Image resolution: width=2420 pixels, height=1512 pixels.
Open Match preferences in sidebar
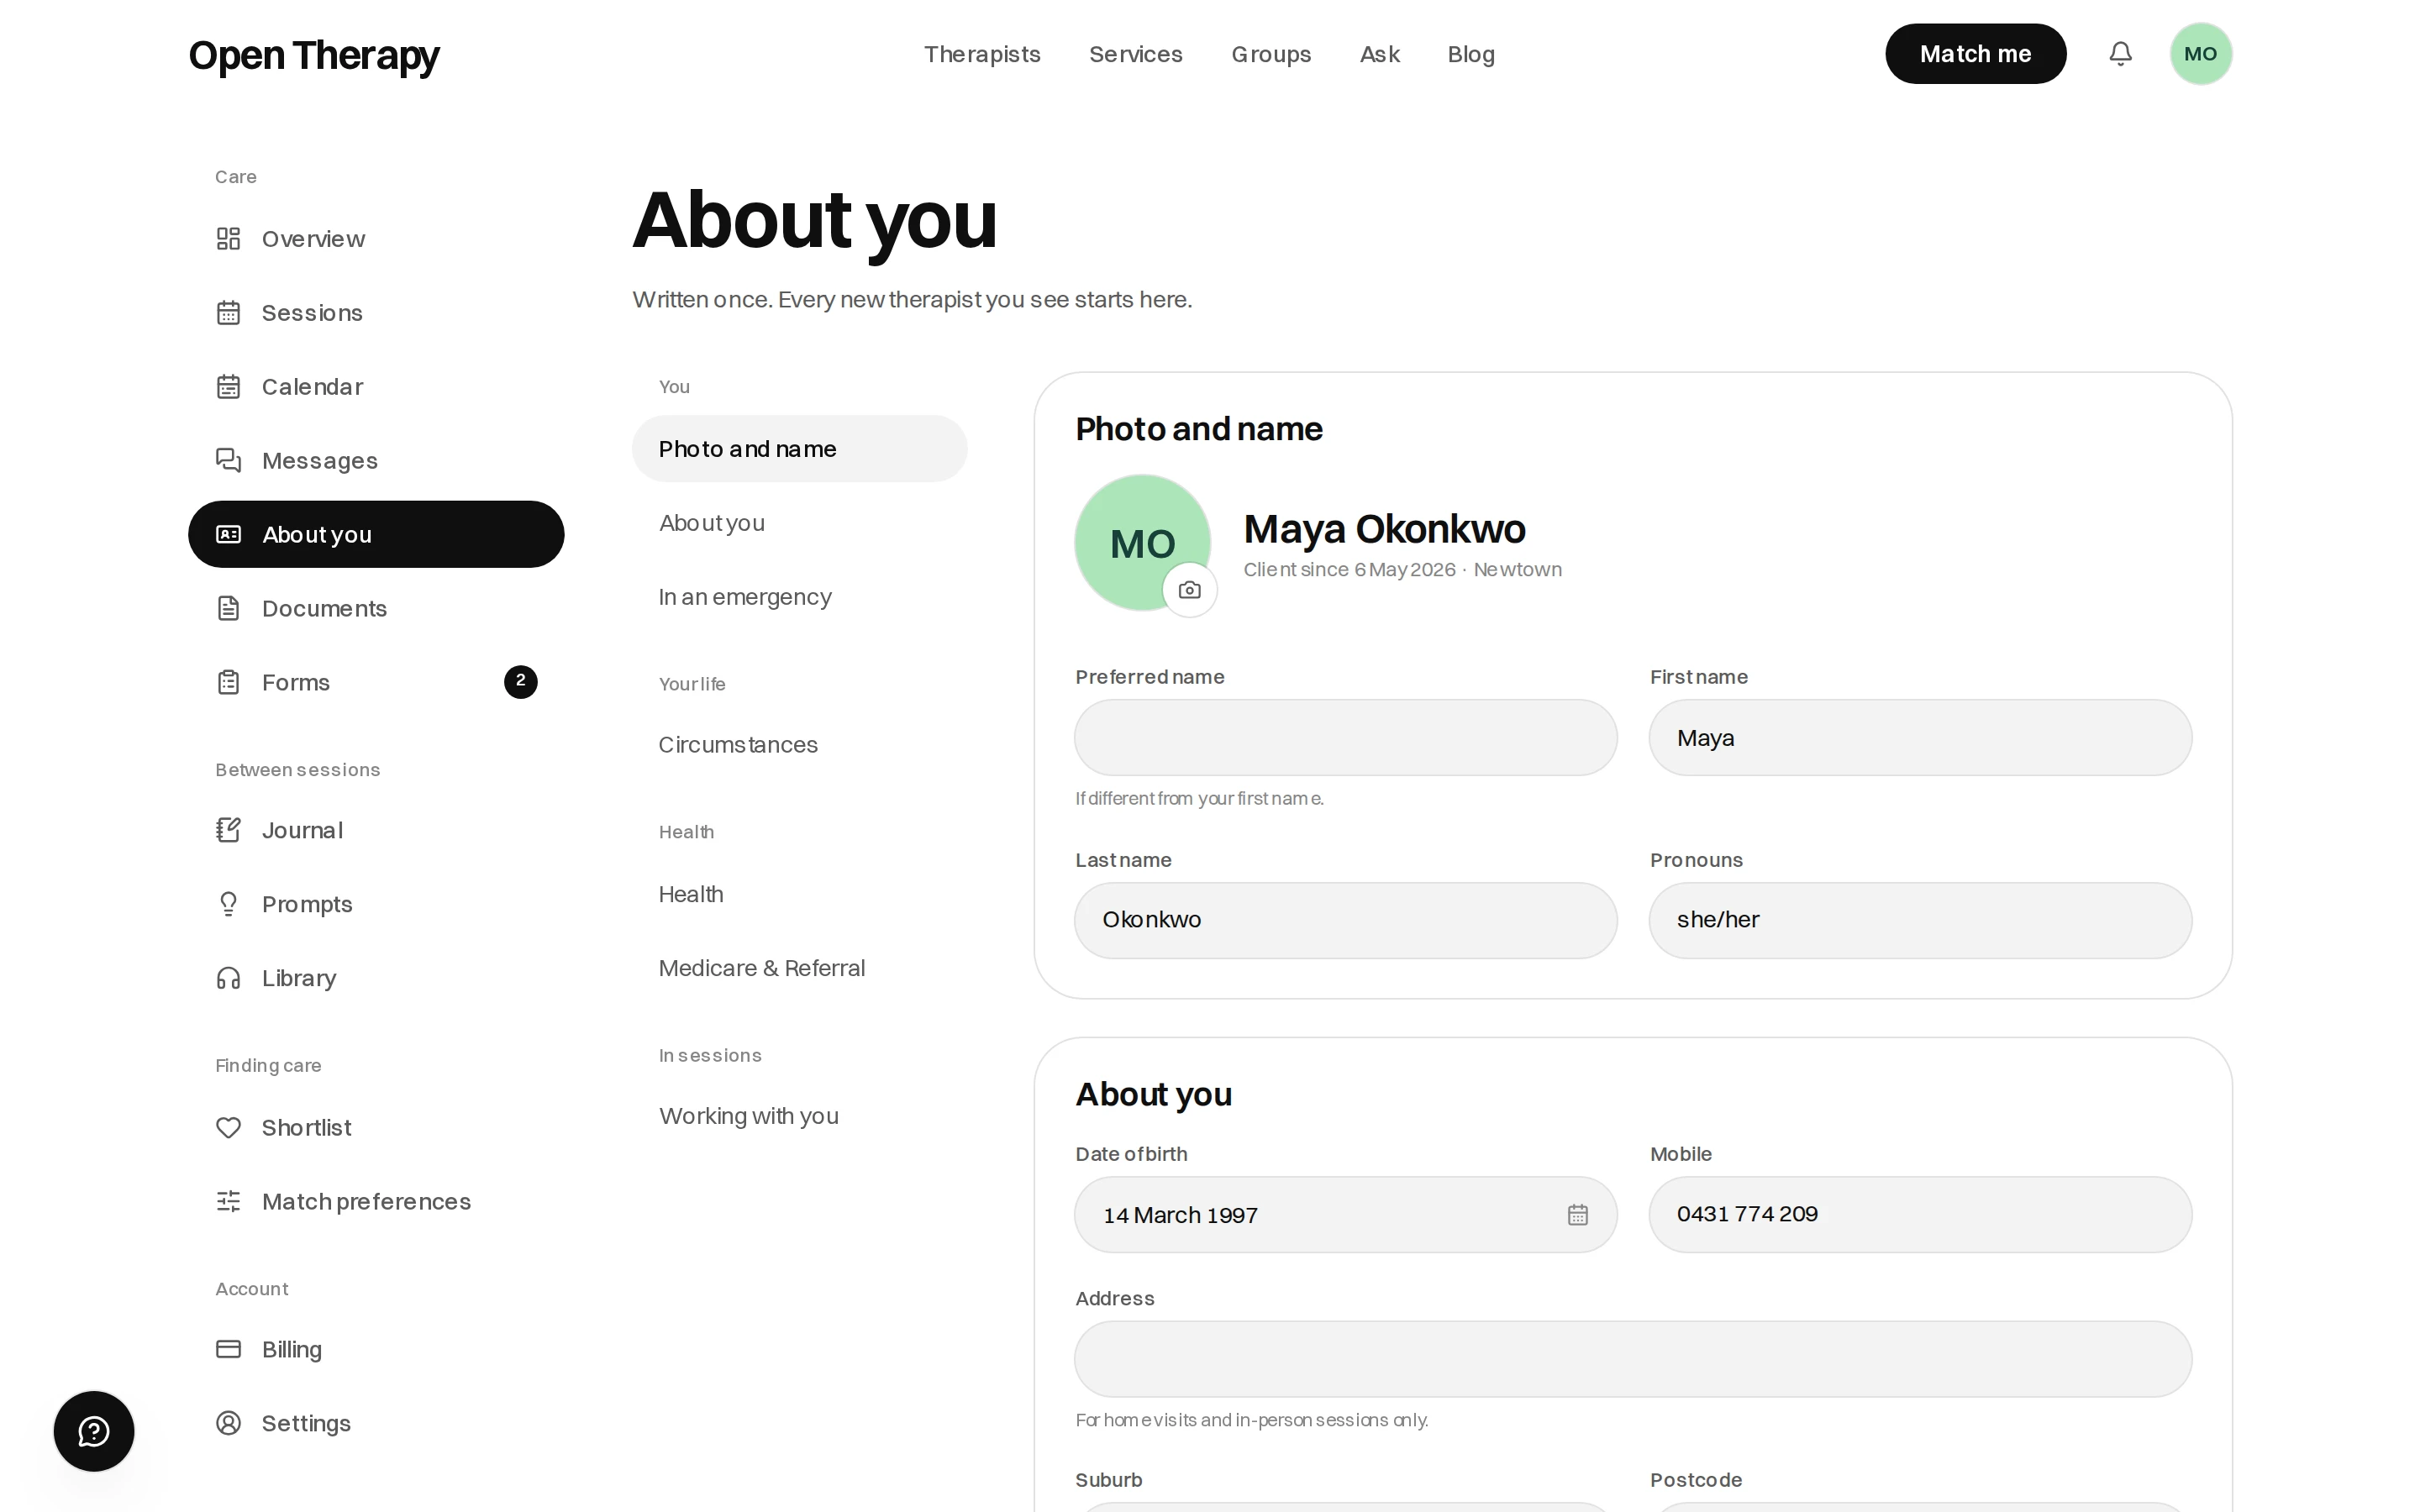pos(376,1201)
